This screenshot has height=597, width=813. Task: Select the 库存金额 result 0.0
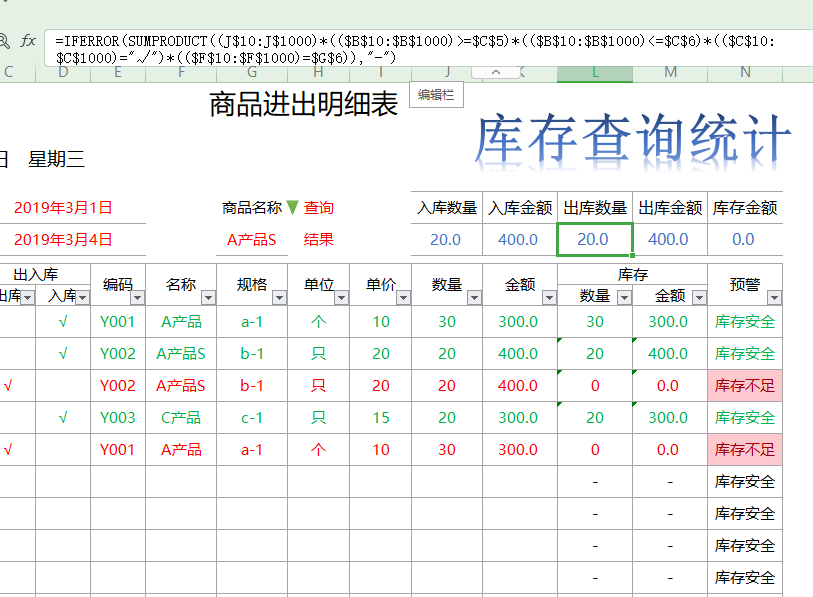[x=745, y=240]
